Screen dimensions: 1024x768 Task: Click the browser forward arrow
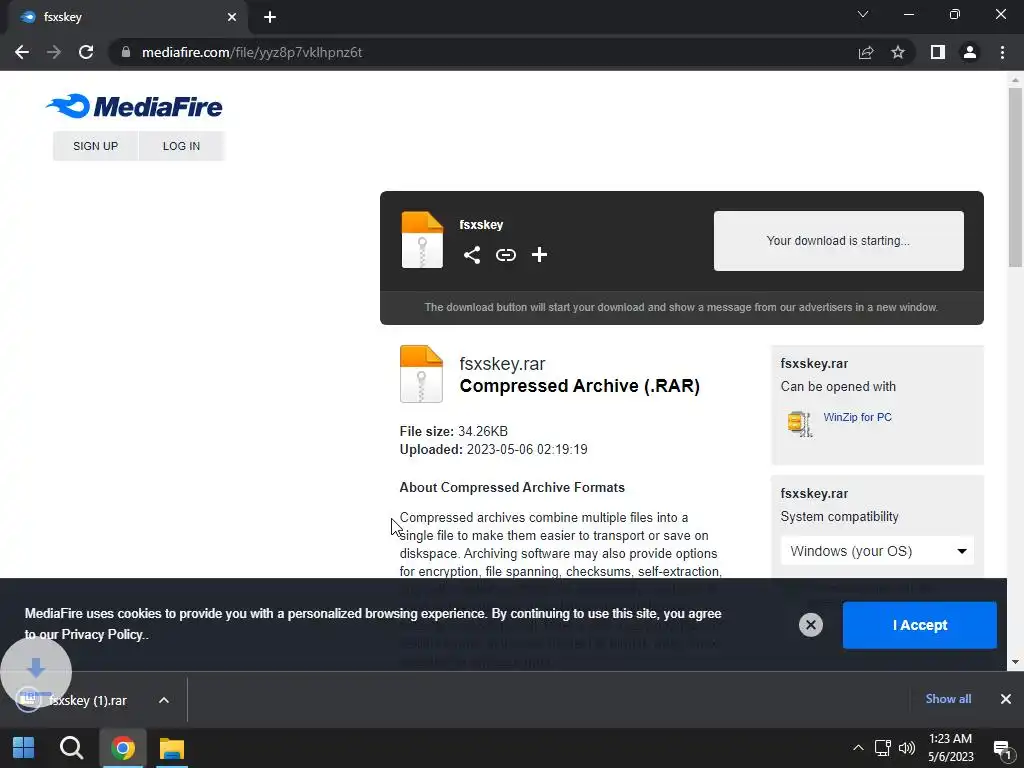[x=54, y=52]
